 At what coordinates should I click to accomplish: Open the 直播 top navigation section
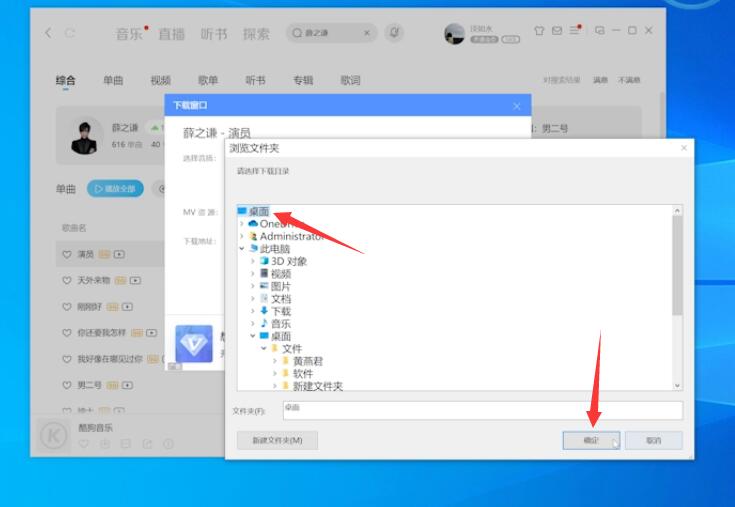(172, 34)
